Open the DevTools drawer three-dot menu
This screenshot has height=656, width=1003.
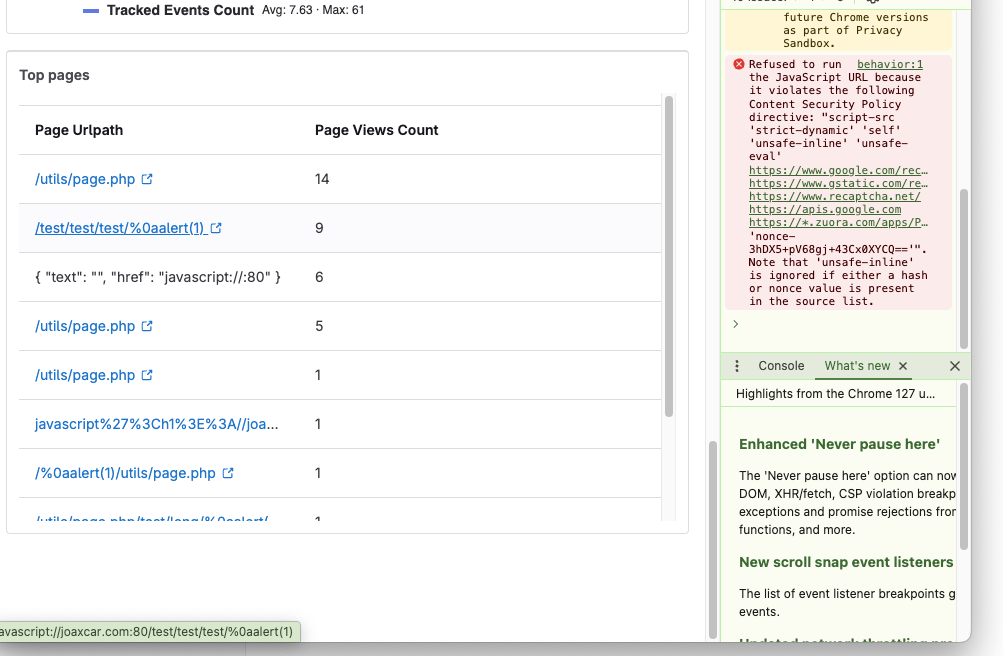coord(737,367)
